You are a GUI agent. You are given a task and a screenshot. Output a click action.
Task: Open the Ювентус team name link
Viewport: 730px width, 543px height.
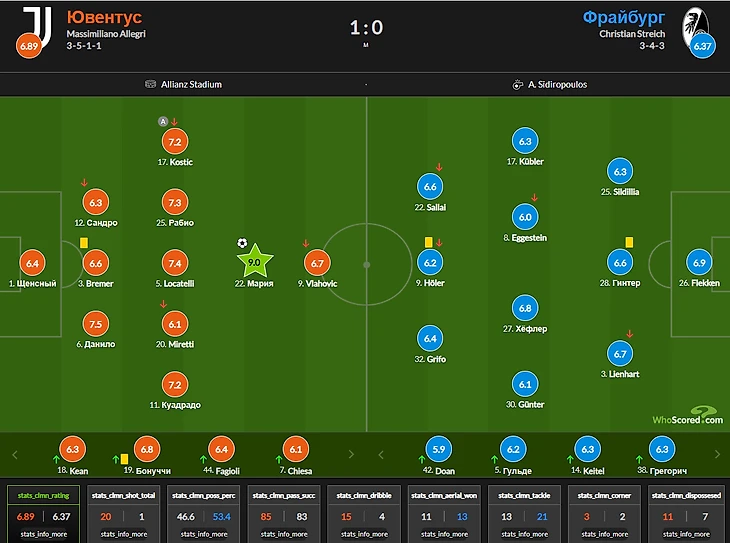tap(104, 17)
